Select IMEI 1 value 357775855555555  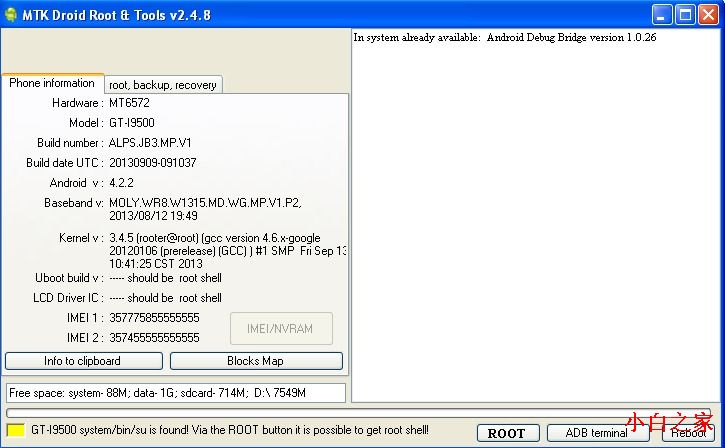click(x=154, y=318)
